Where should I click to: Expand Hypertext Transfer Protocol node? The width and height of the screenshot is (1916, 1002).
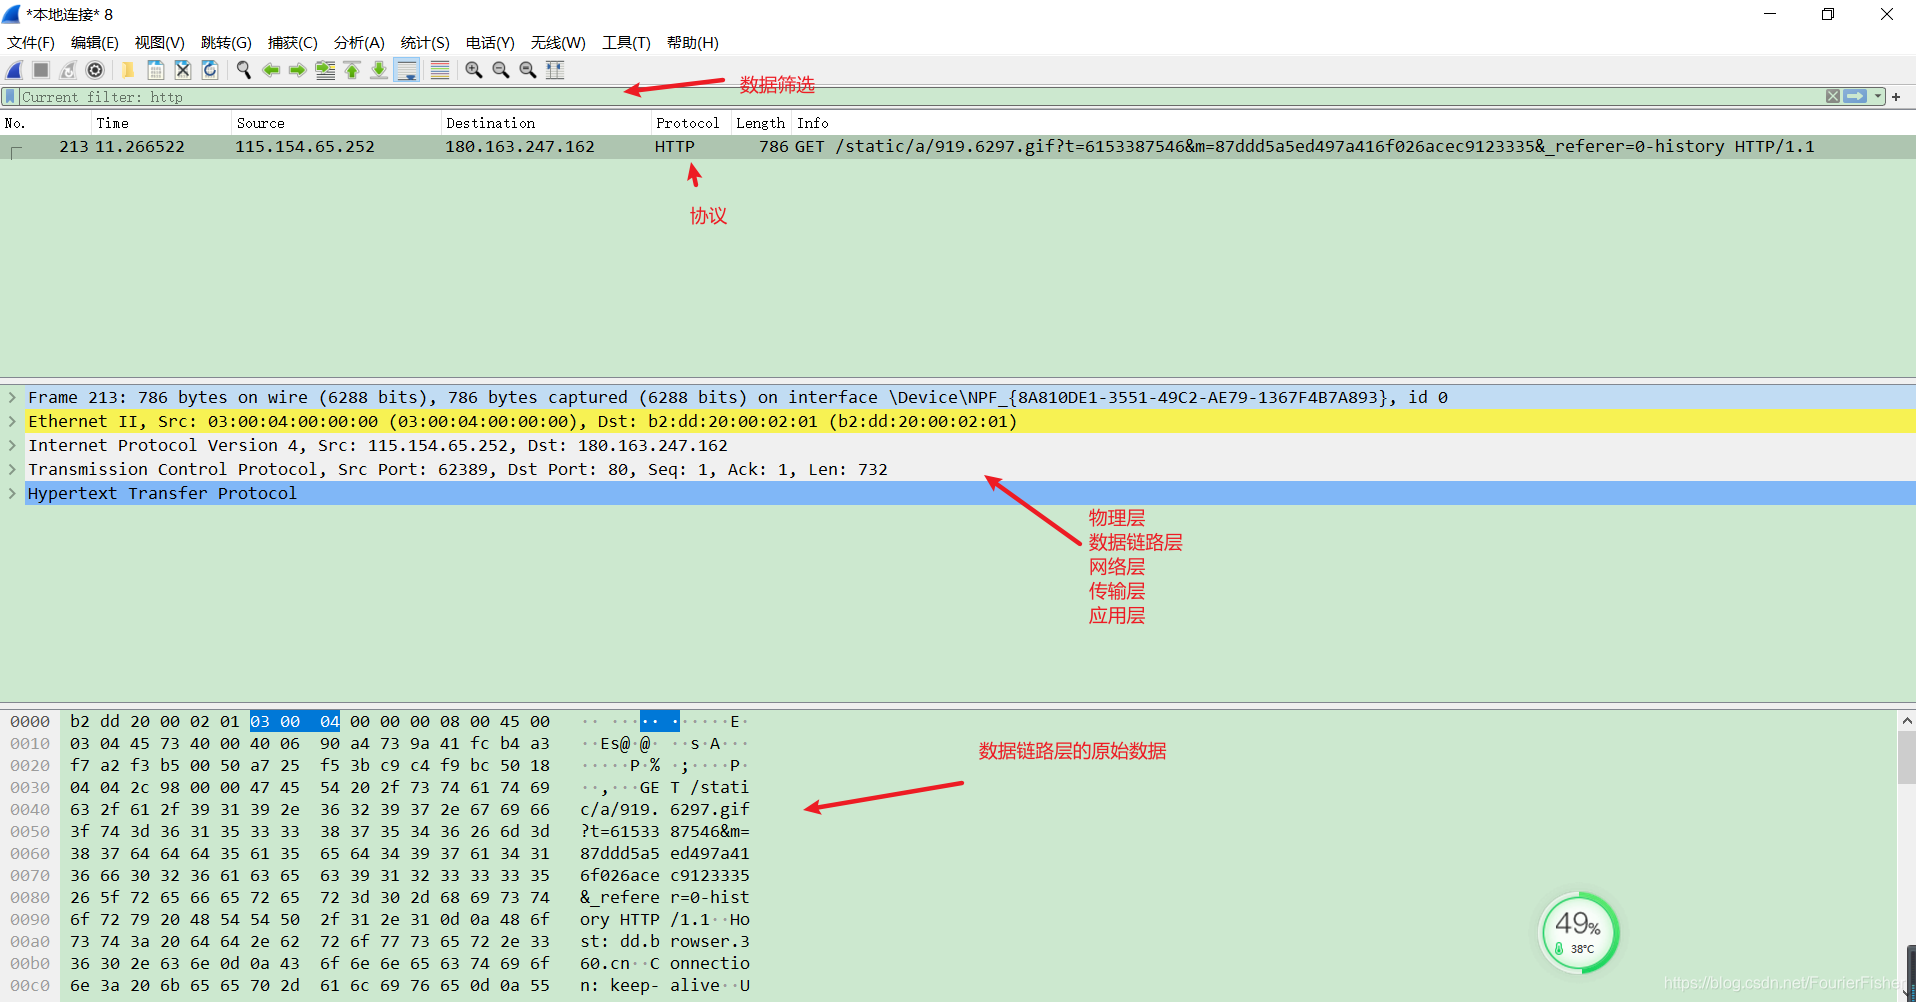[12, 493]
